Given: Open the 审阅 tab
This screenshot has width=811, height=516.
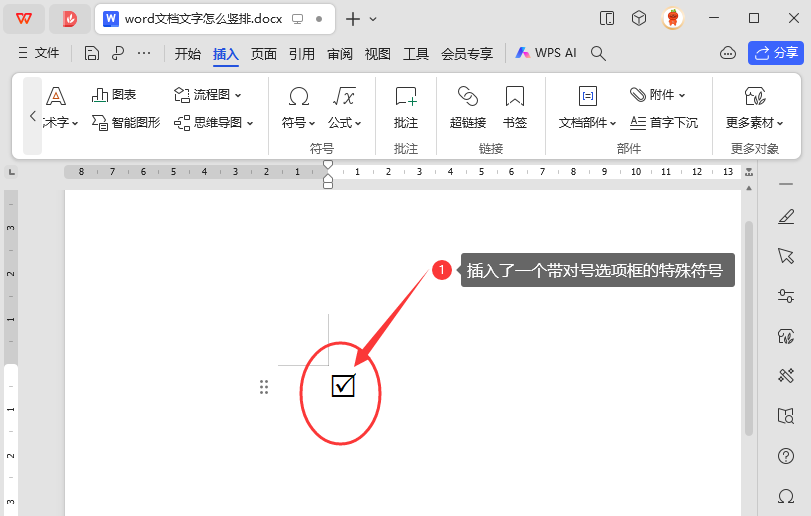Looking at the screenshot, I should click(x=340, y=53).
